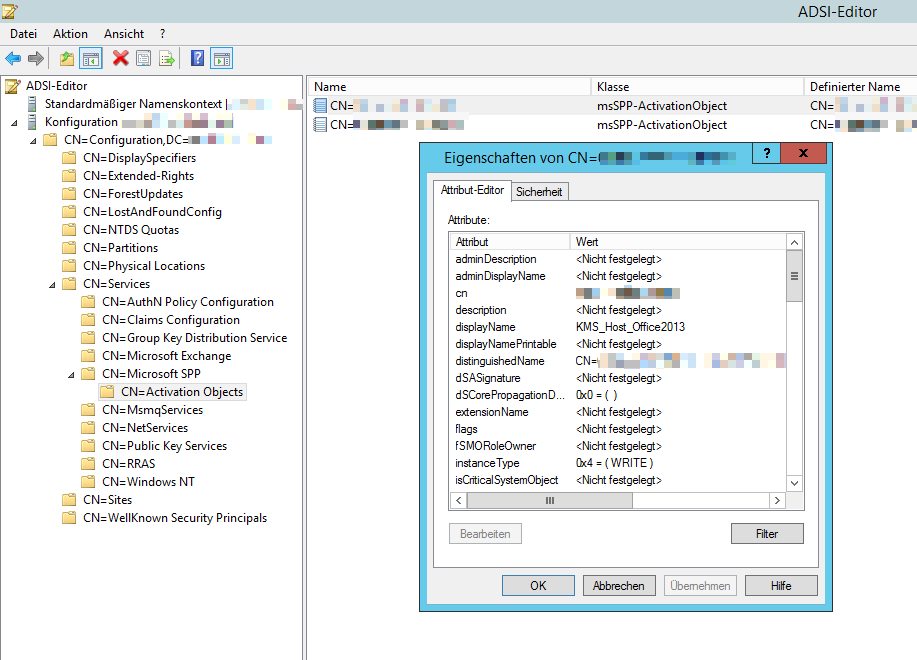Collapse the Konfiguration tree node

click(15, 122)
